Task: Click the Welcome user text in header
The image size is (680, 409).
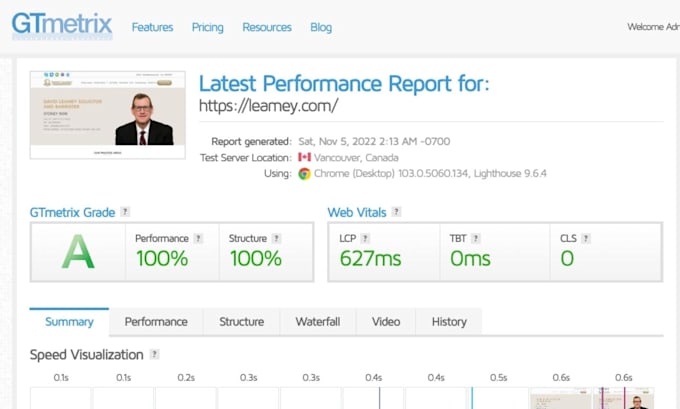Action: pyautogui.click(x=654, y=27)
